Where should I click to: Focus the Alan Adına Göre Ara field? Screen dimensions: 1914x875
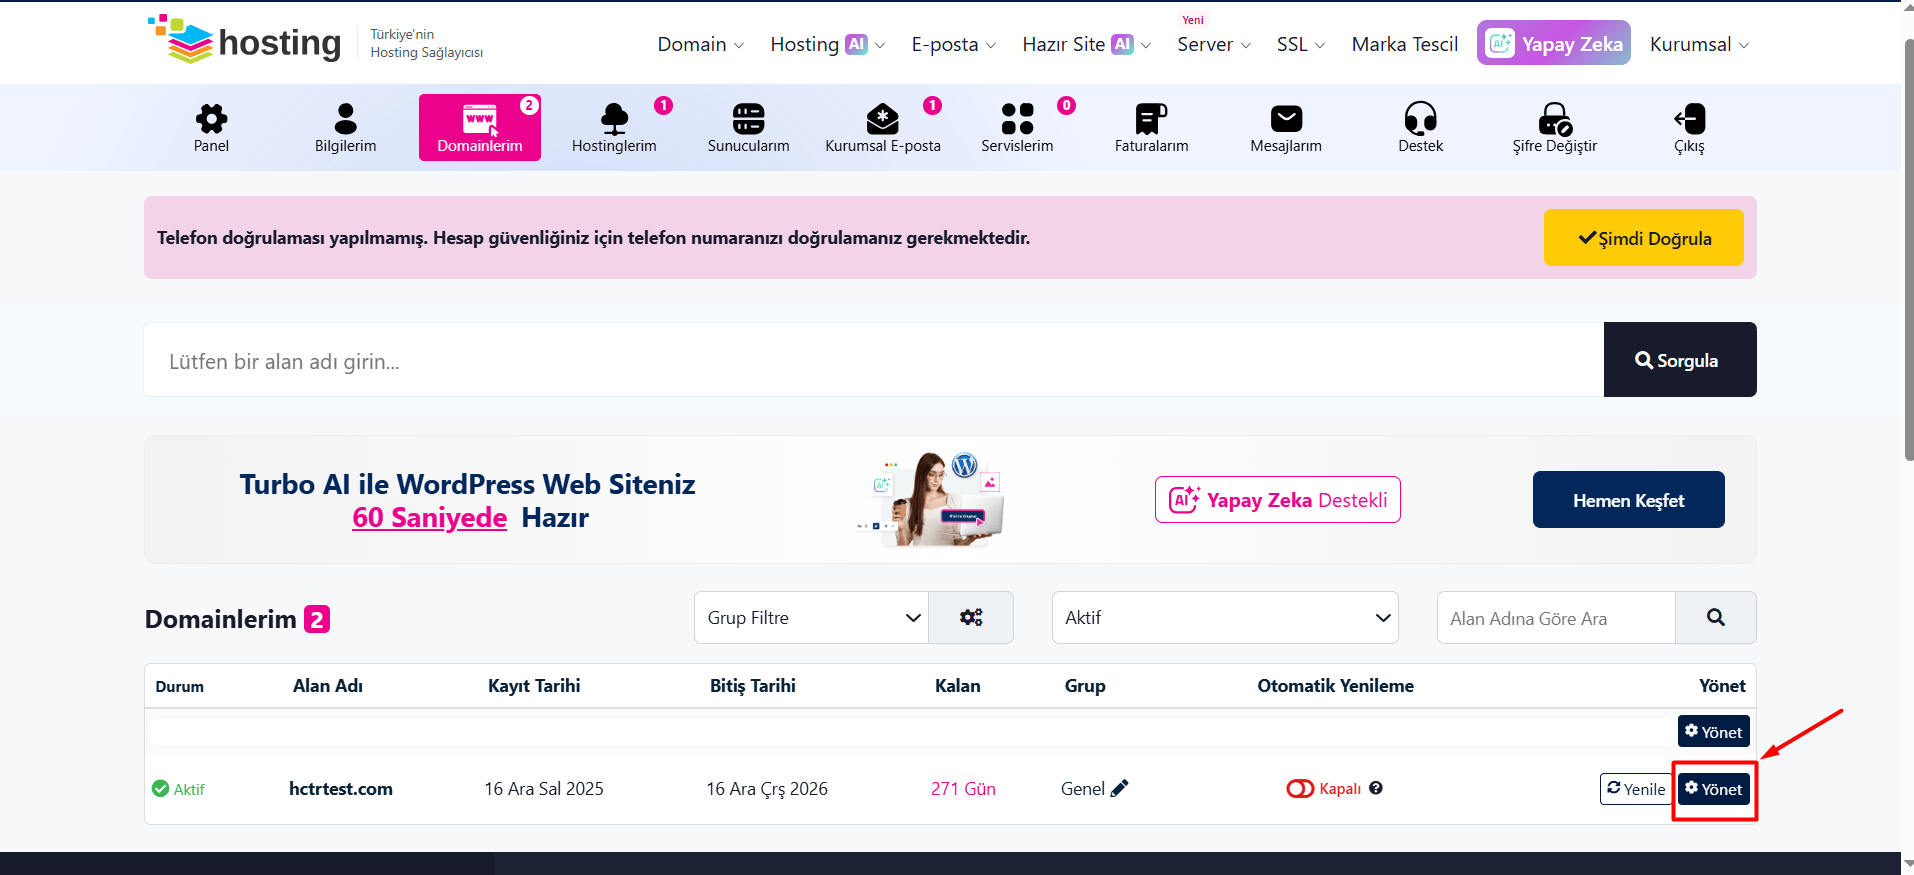pos(1556,617)
